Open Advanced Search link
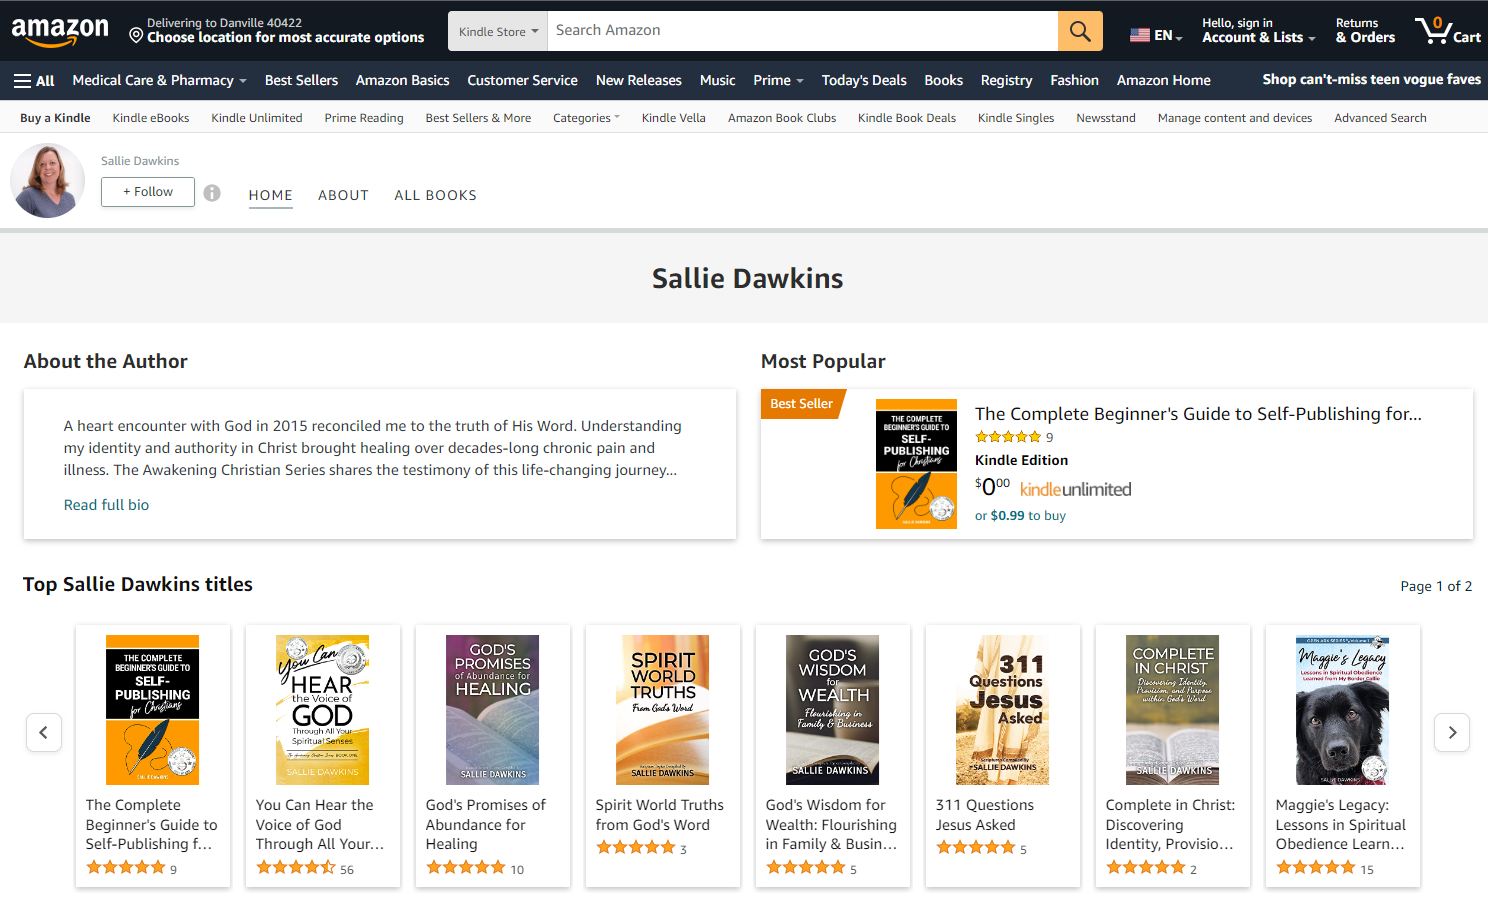 point(1380,118)
